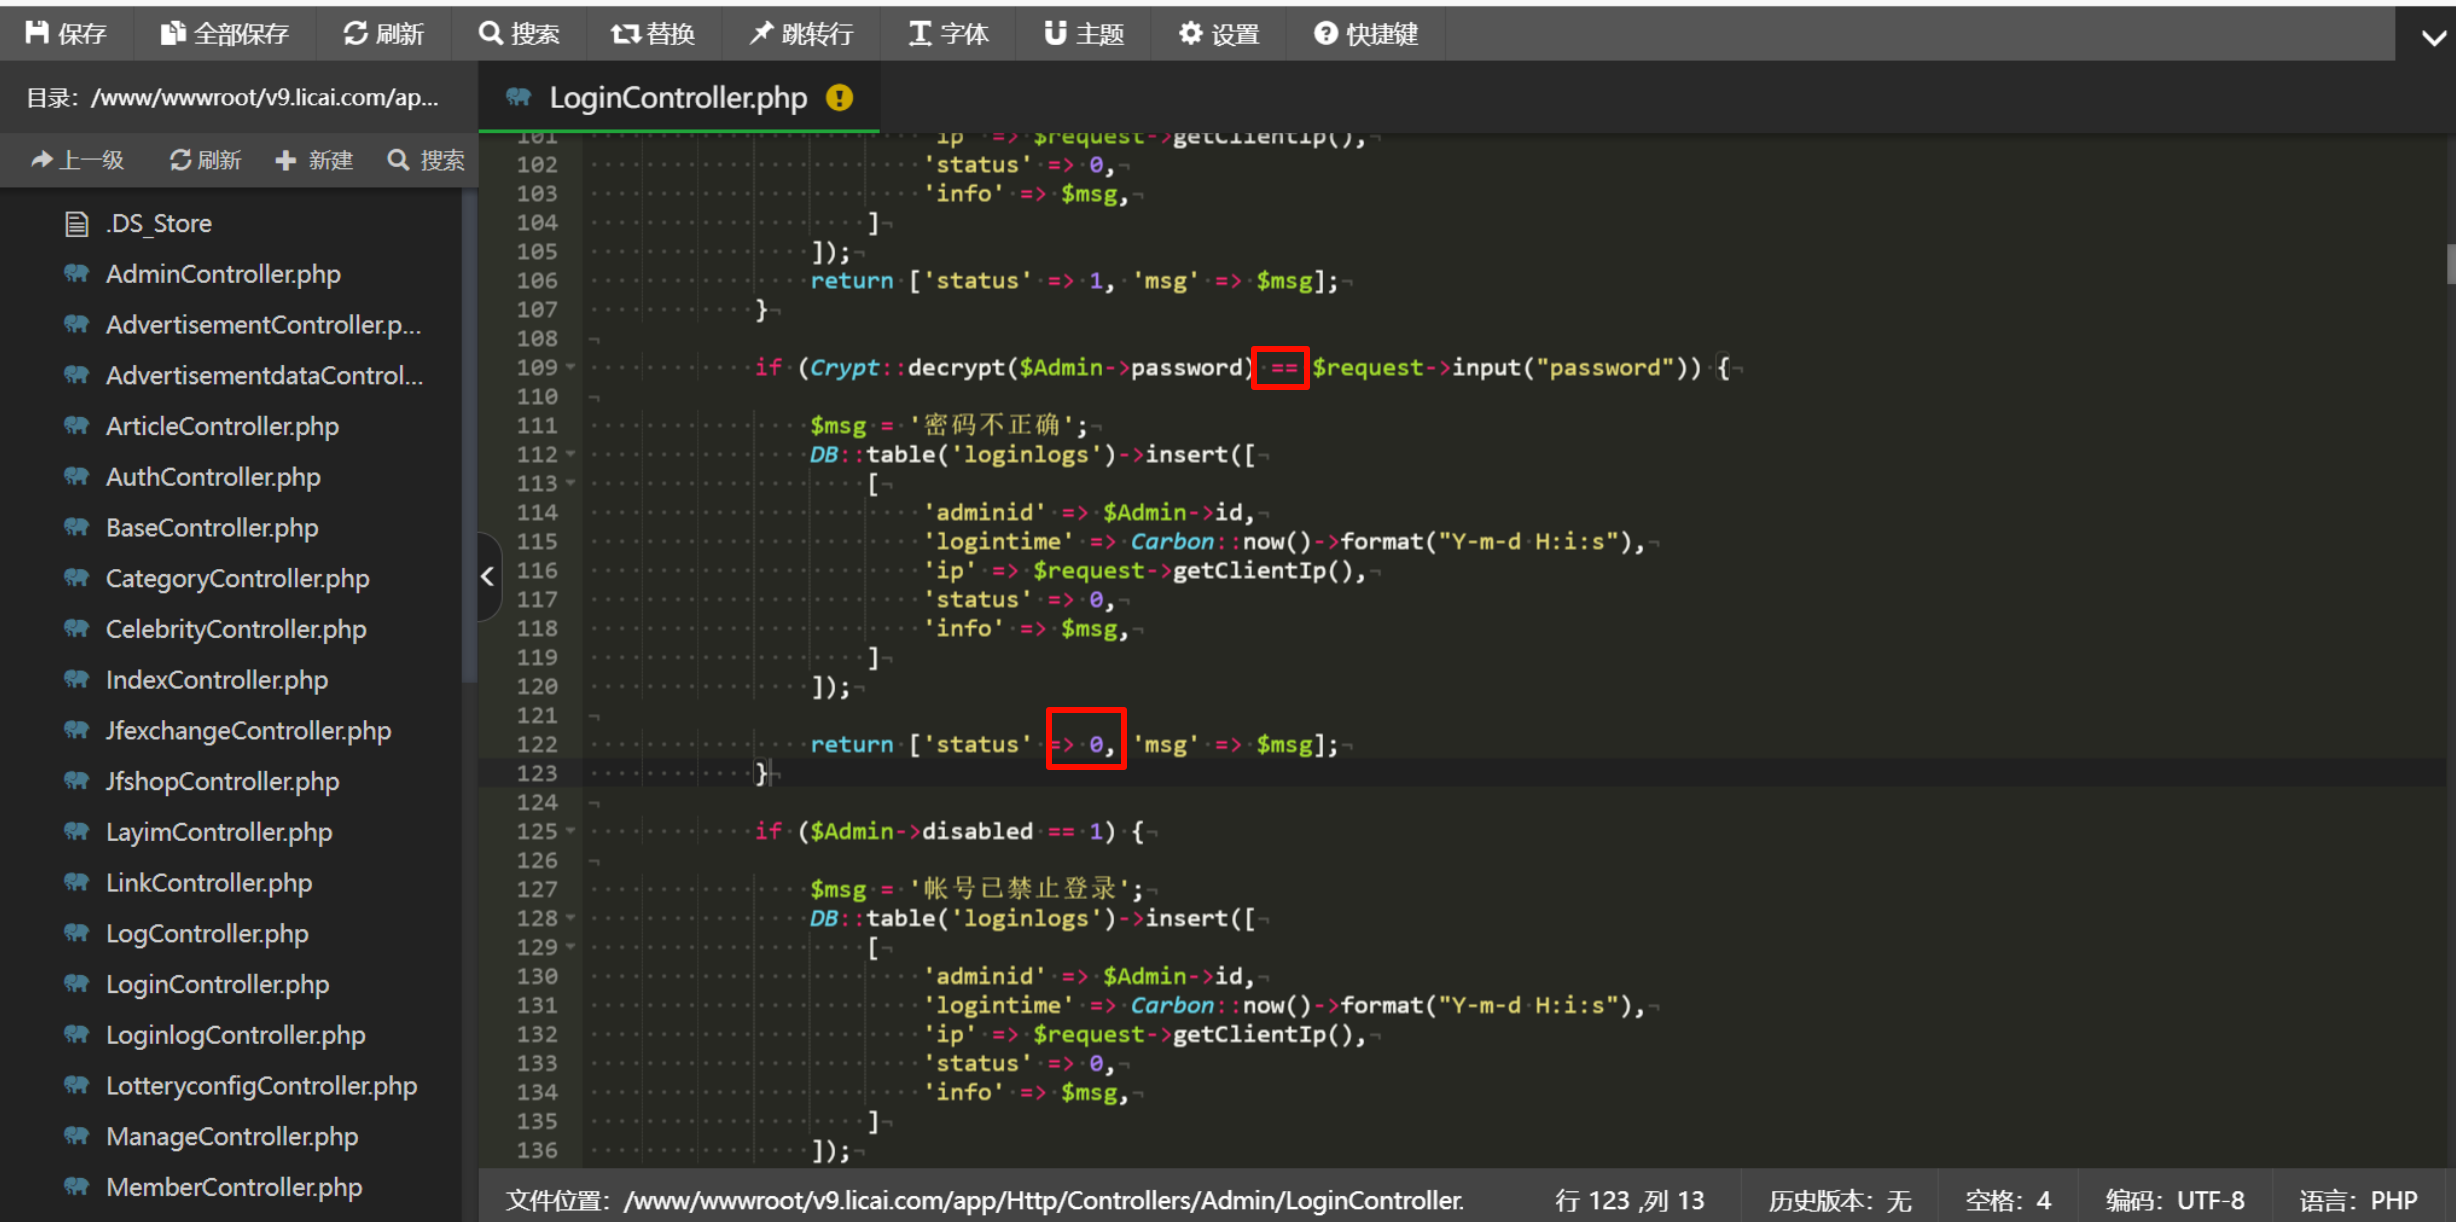
Task: Click the '帐号已禁止登录' string on line 127
Action: tap(1019, 889)
